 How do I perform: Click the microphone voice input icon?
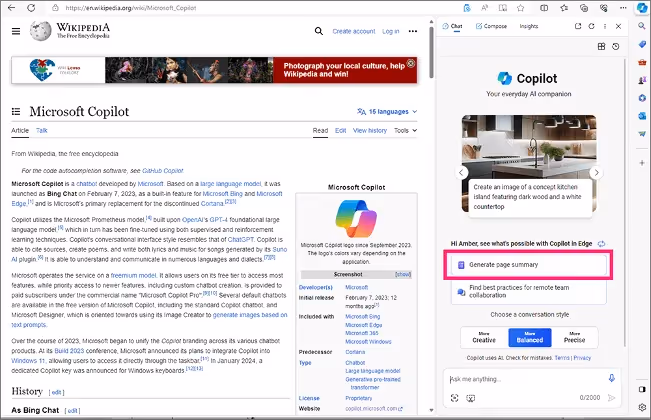click(x=612, y=378)
